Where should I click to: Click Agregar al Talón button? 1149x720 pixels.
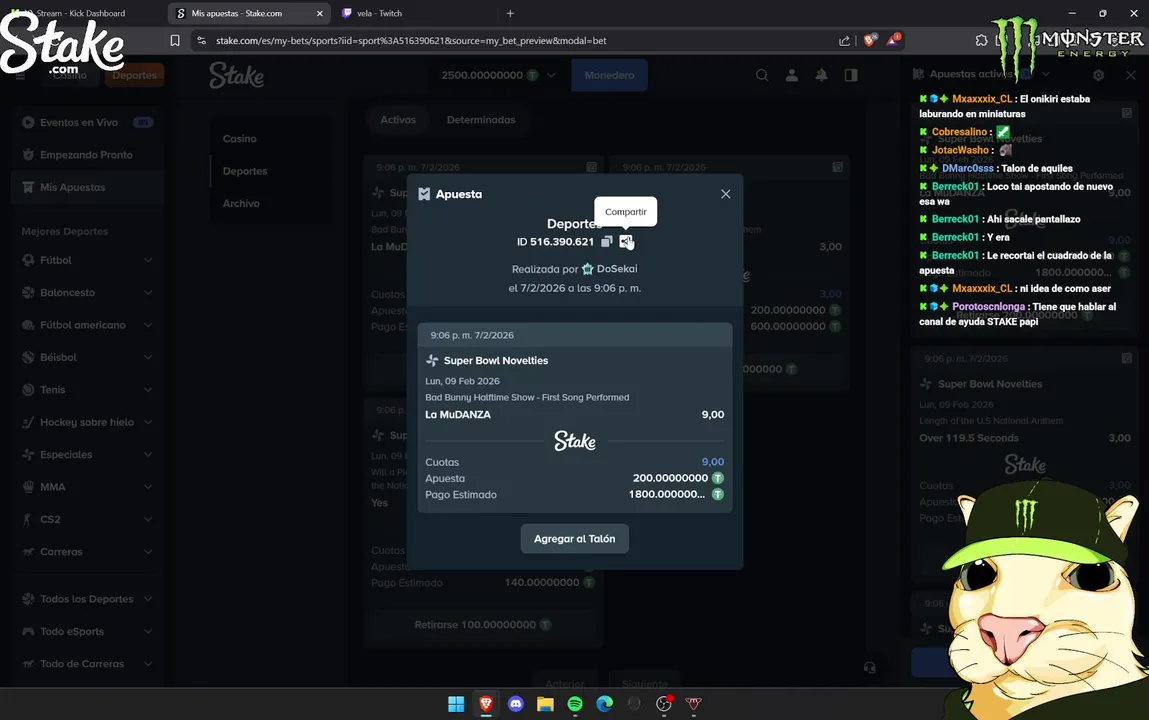click(x=574, y=538)
